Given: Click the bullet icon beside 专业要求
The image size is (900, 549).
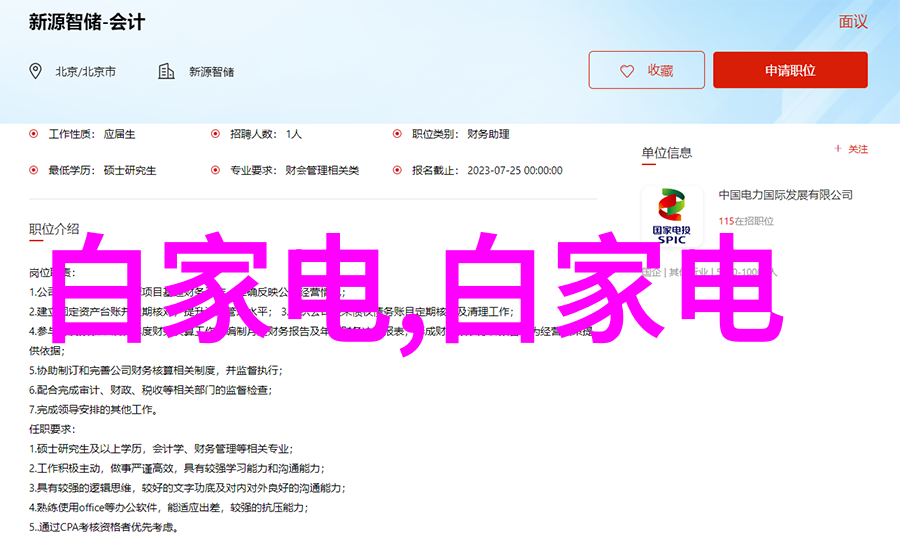Looking at the screenshot, I should tap(215, 170).
